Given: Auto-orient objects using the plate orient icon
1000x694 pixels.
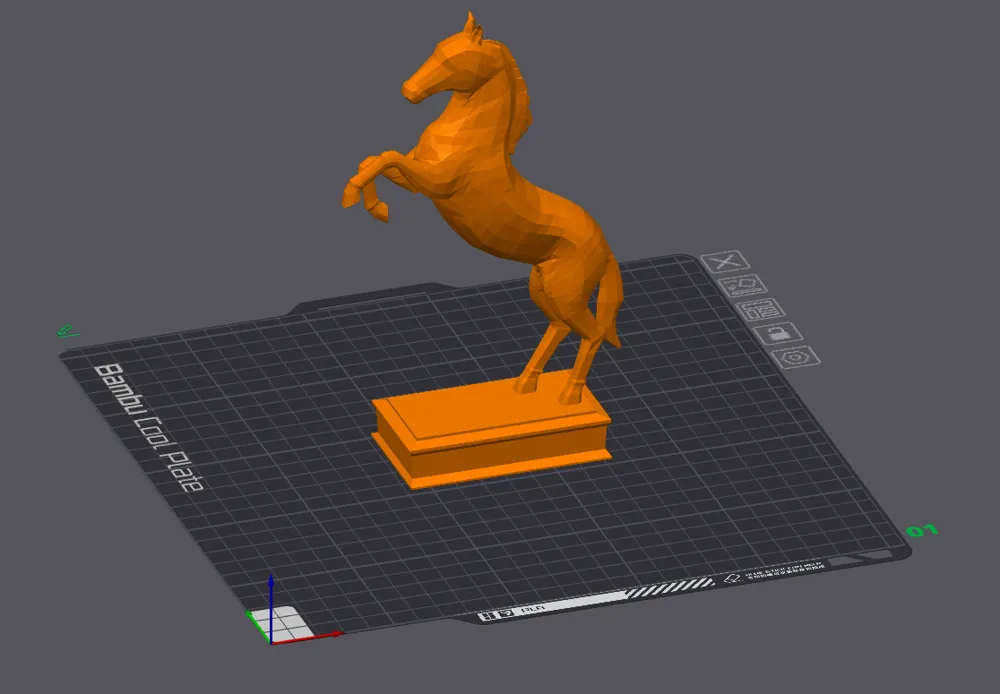Looking at the screenshot, I should pos(742,285).
